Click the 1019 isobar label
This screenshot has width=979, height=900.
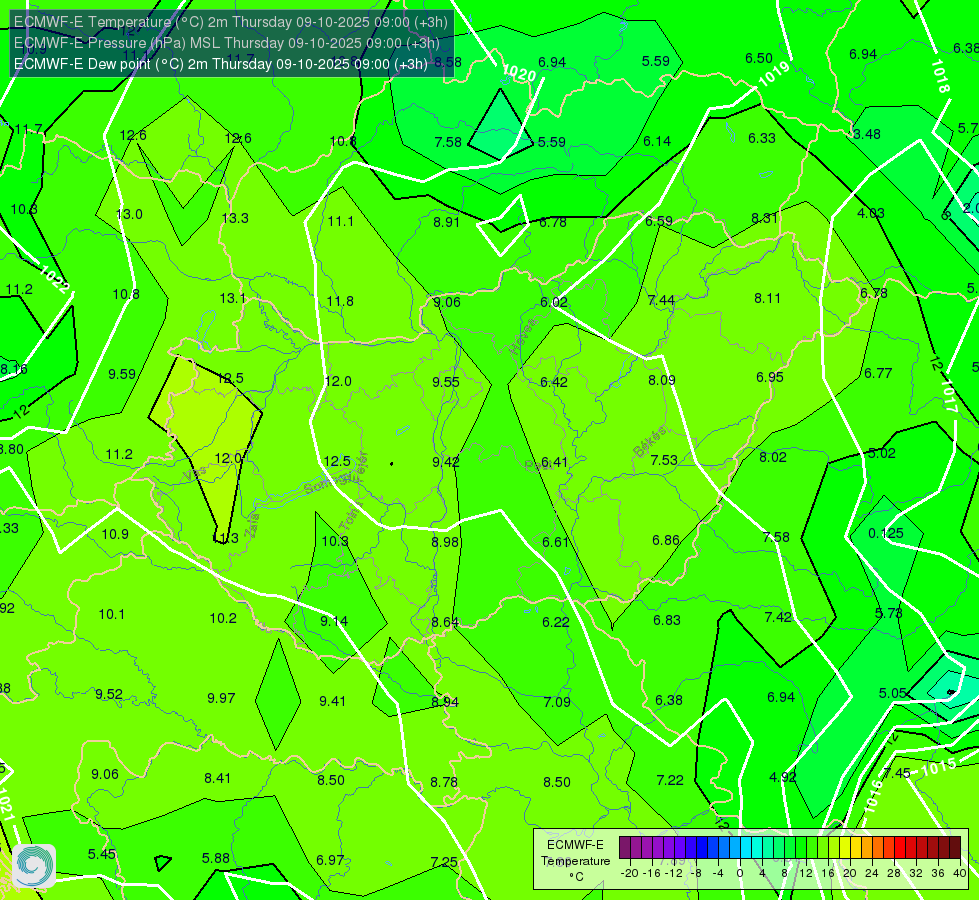[774, 74]
